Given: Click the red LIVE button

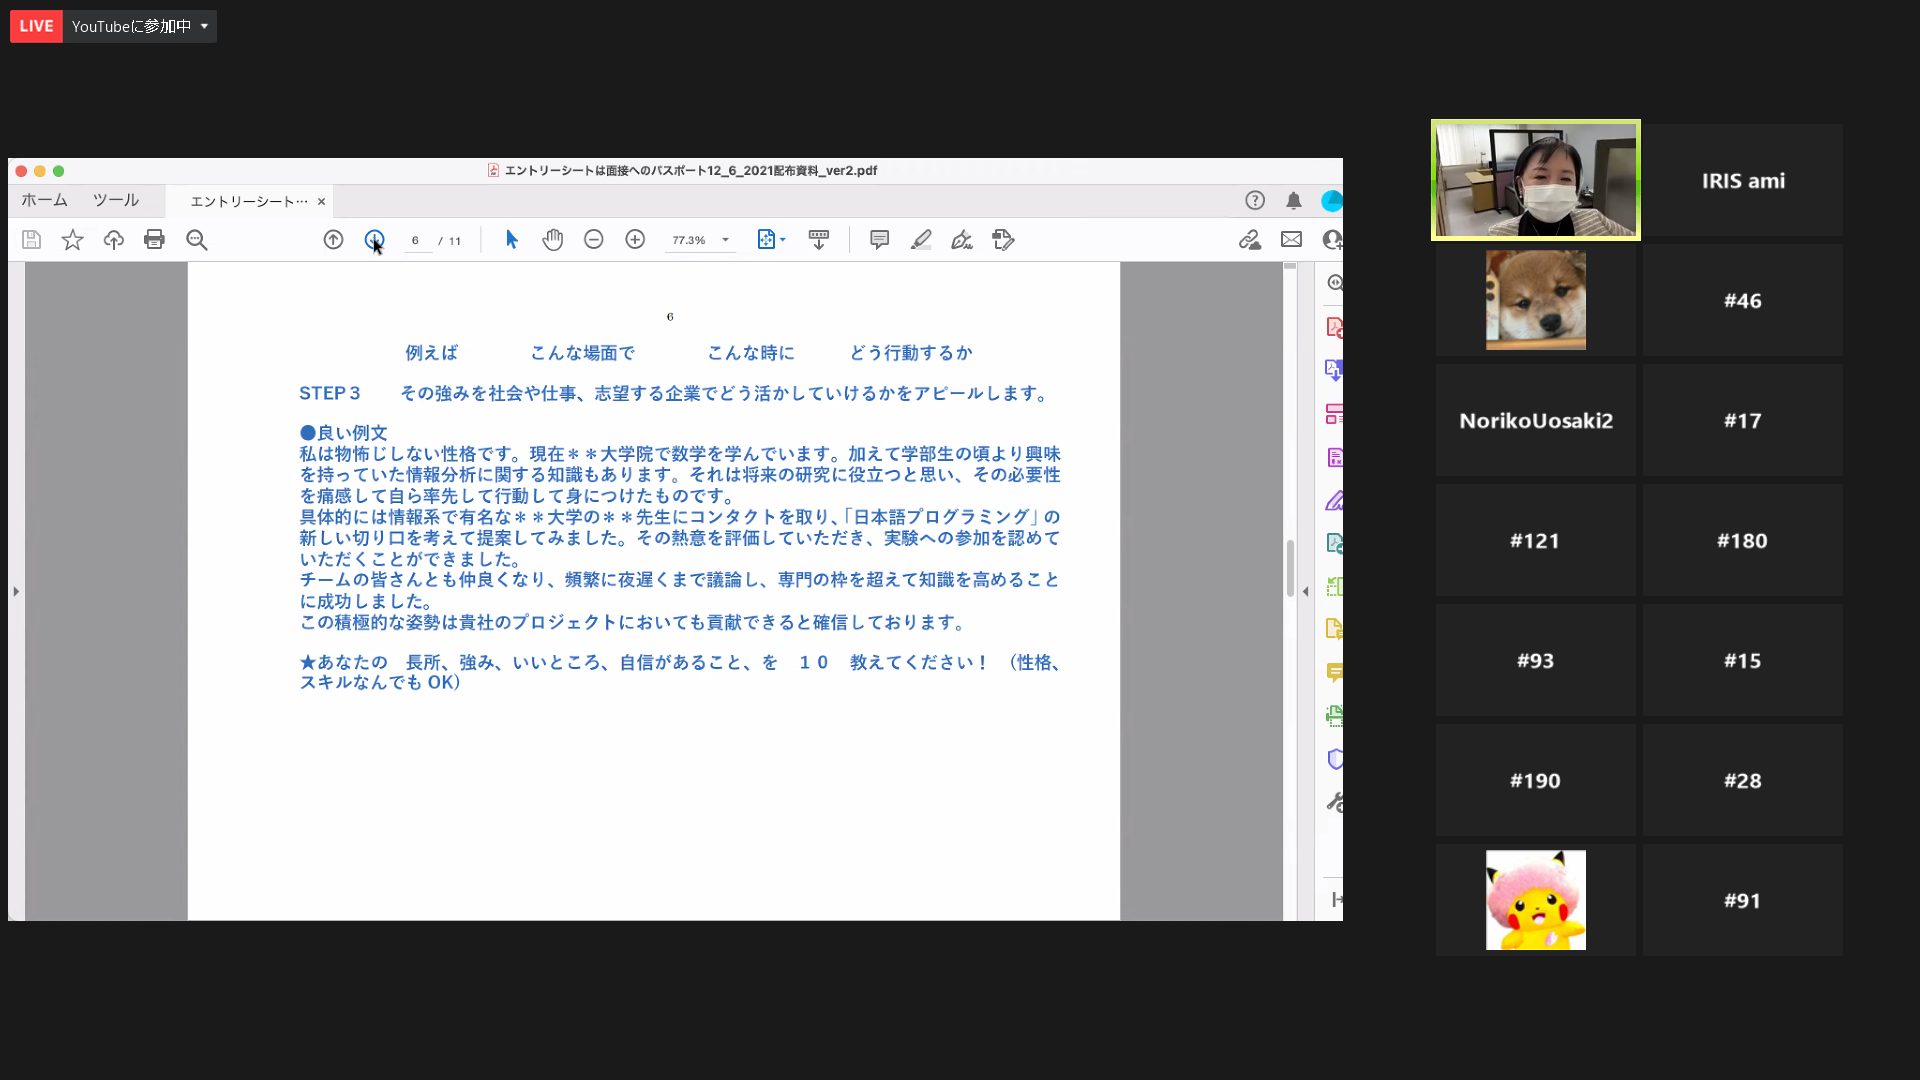Looking at the screenshot, I should pos(36,26).
